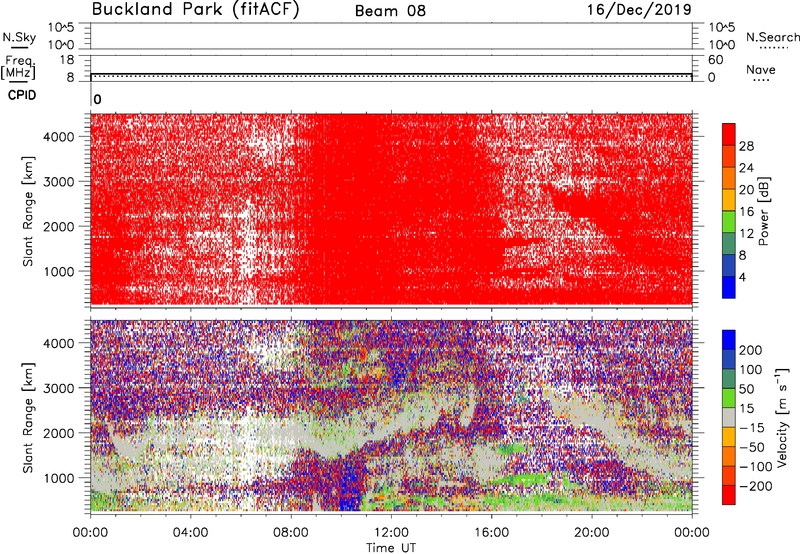Viewport: 800px width, 554px height.
Task: Click the green 12-16 dB power colorbar segment
Action: 729,222
